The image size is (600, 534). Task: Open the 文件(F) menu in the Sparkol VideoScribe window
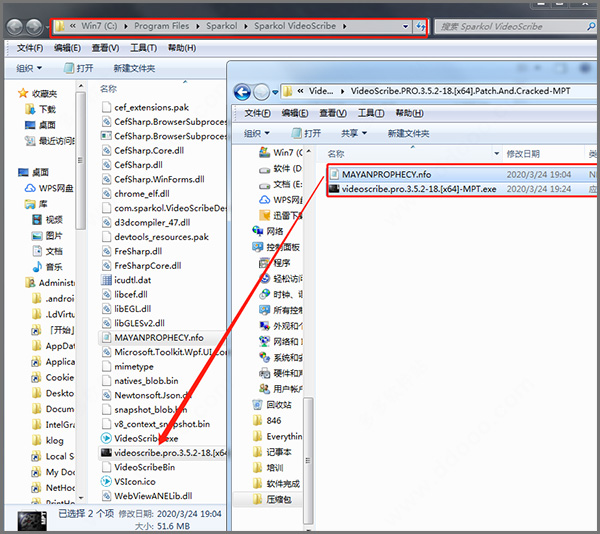tap(30, 48)
